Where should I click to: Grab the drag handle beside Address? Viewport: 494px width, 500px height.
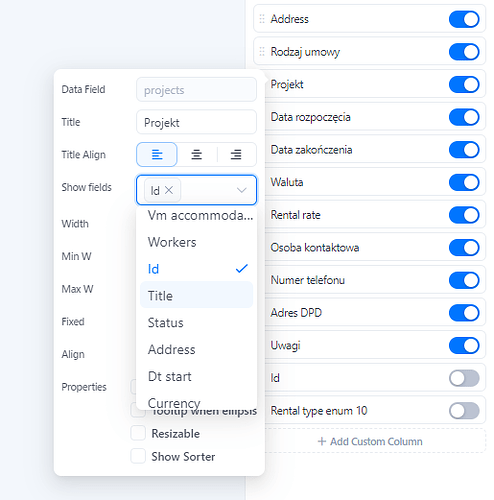point(262,19)
